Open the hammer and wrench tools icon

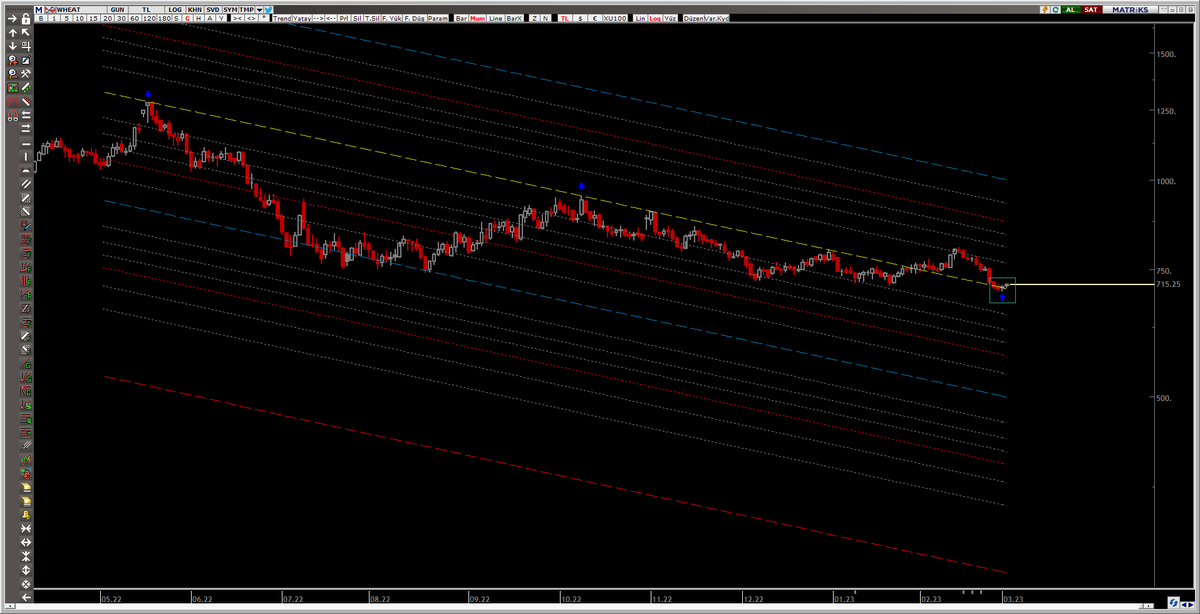point(26,73)
